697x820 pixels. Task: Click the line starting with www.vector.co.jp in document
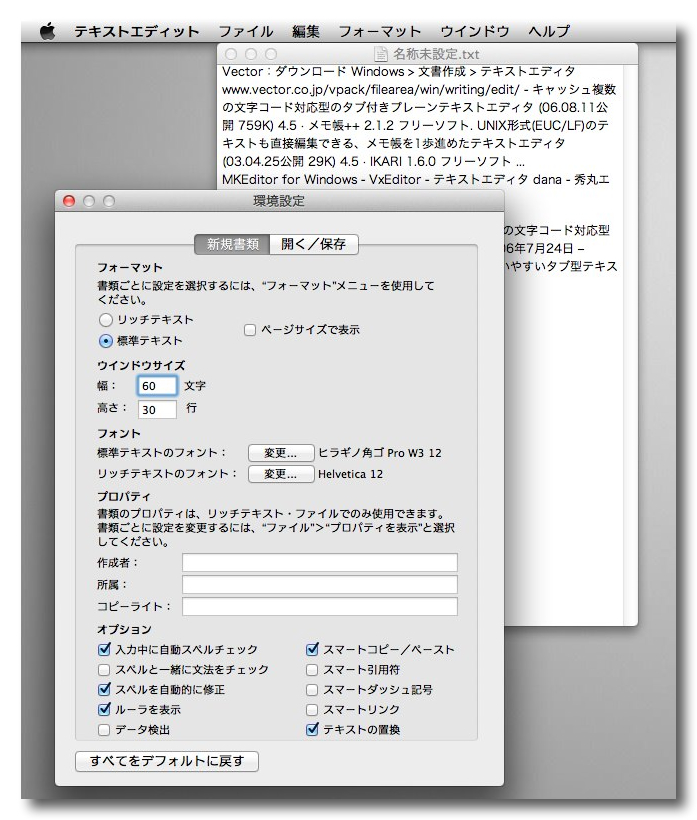[419, 89]
